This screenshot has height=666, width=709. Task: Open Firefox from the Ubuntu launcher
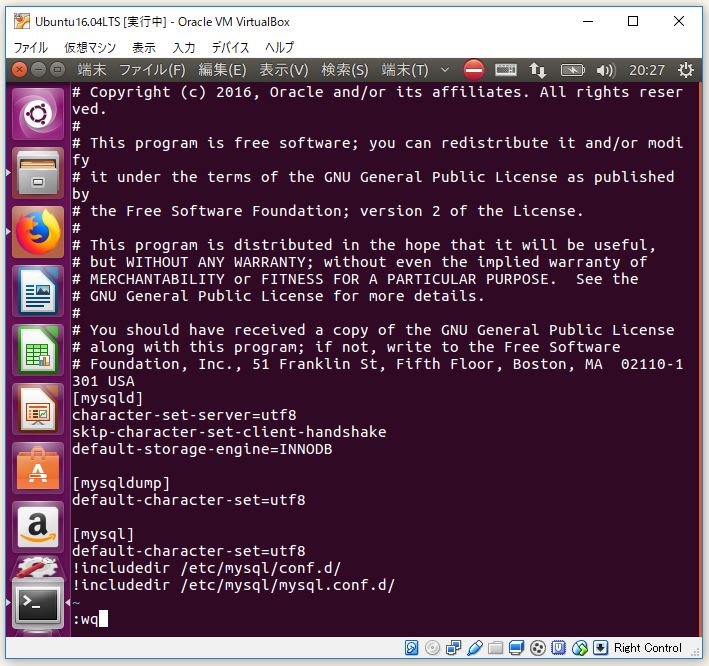point(38,232)
